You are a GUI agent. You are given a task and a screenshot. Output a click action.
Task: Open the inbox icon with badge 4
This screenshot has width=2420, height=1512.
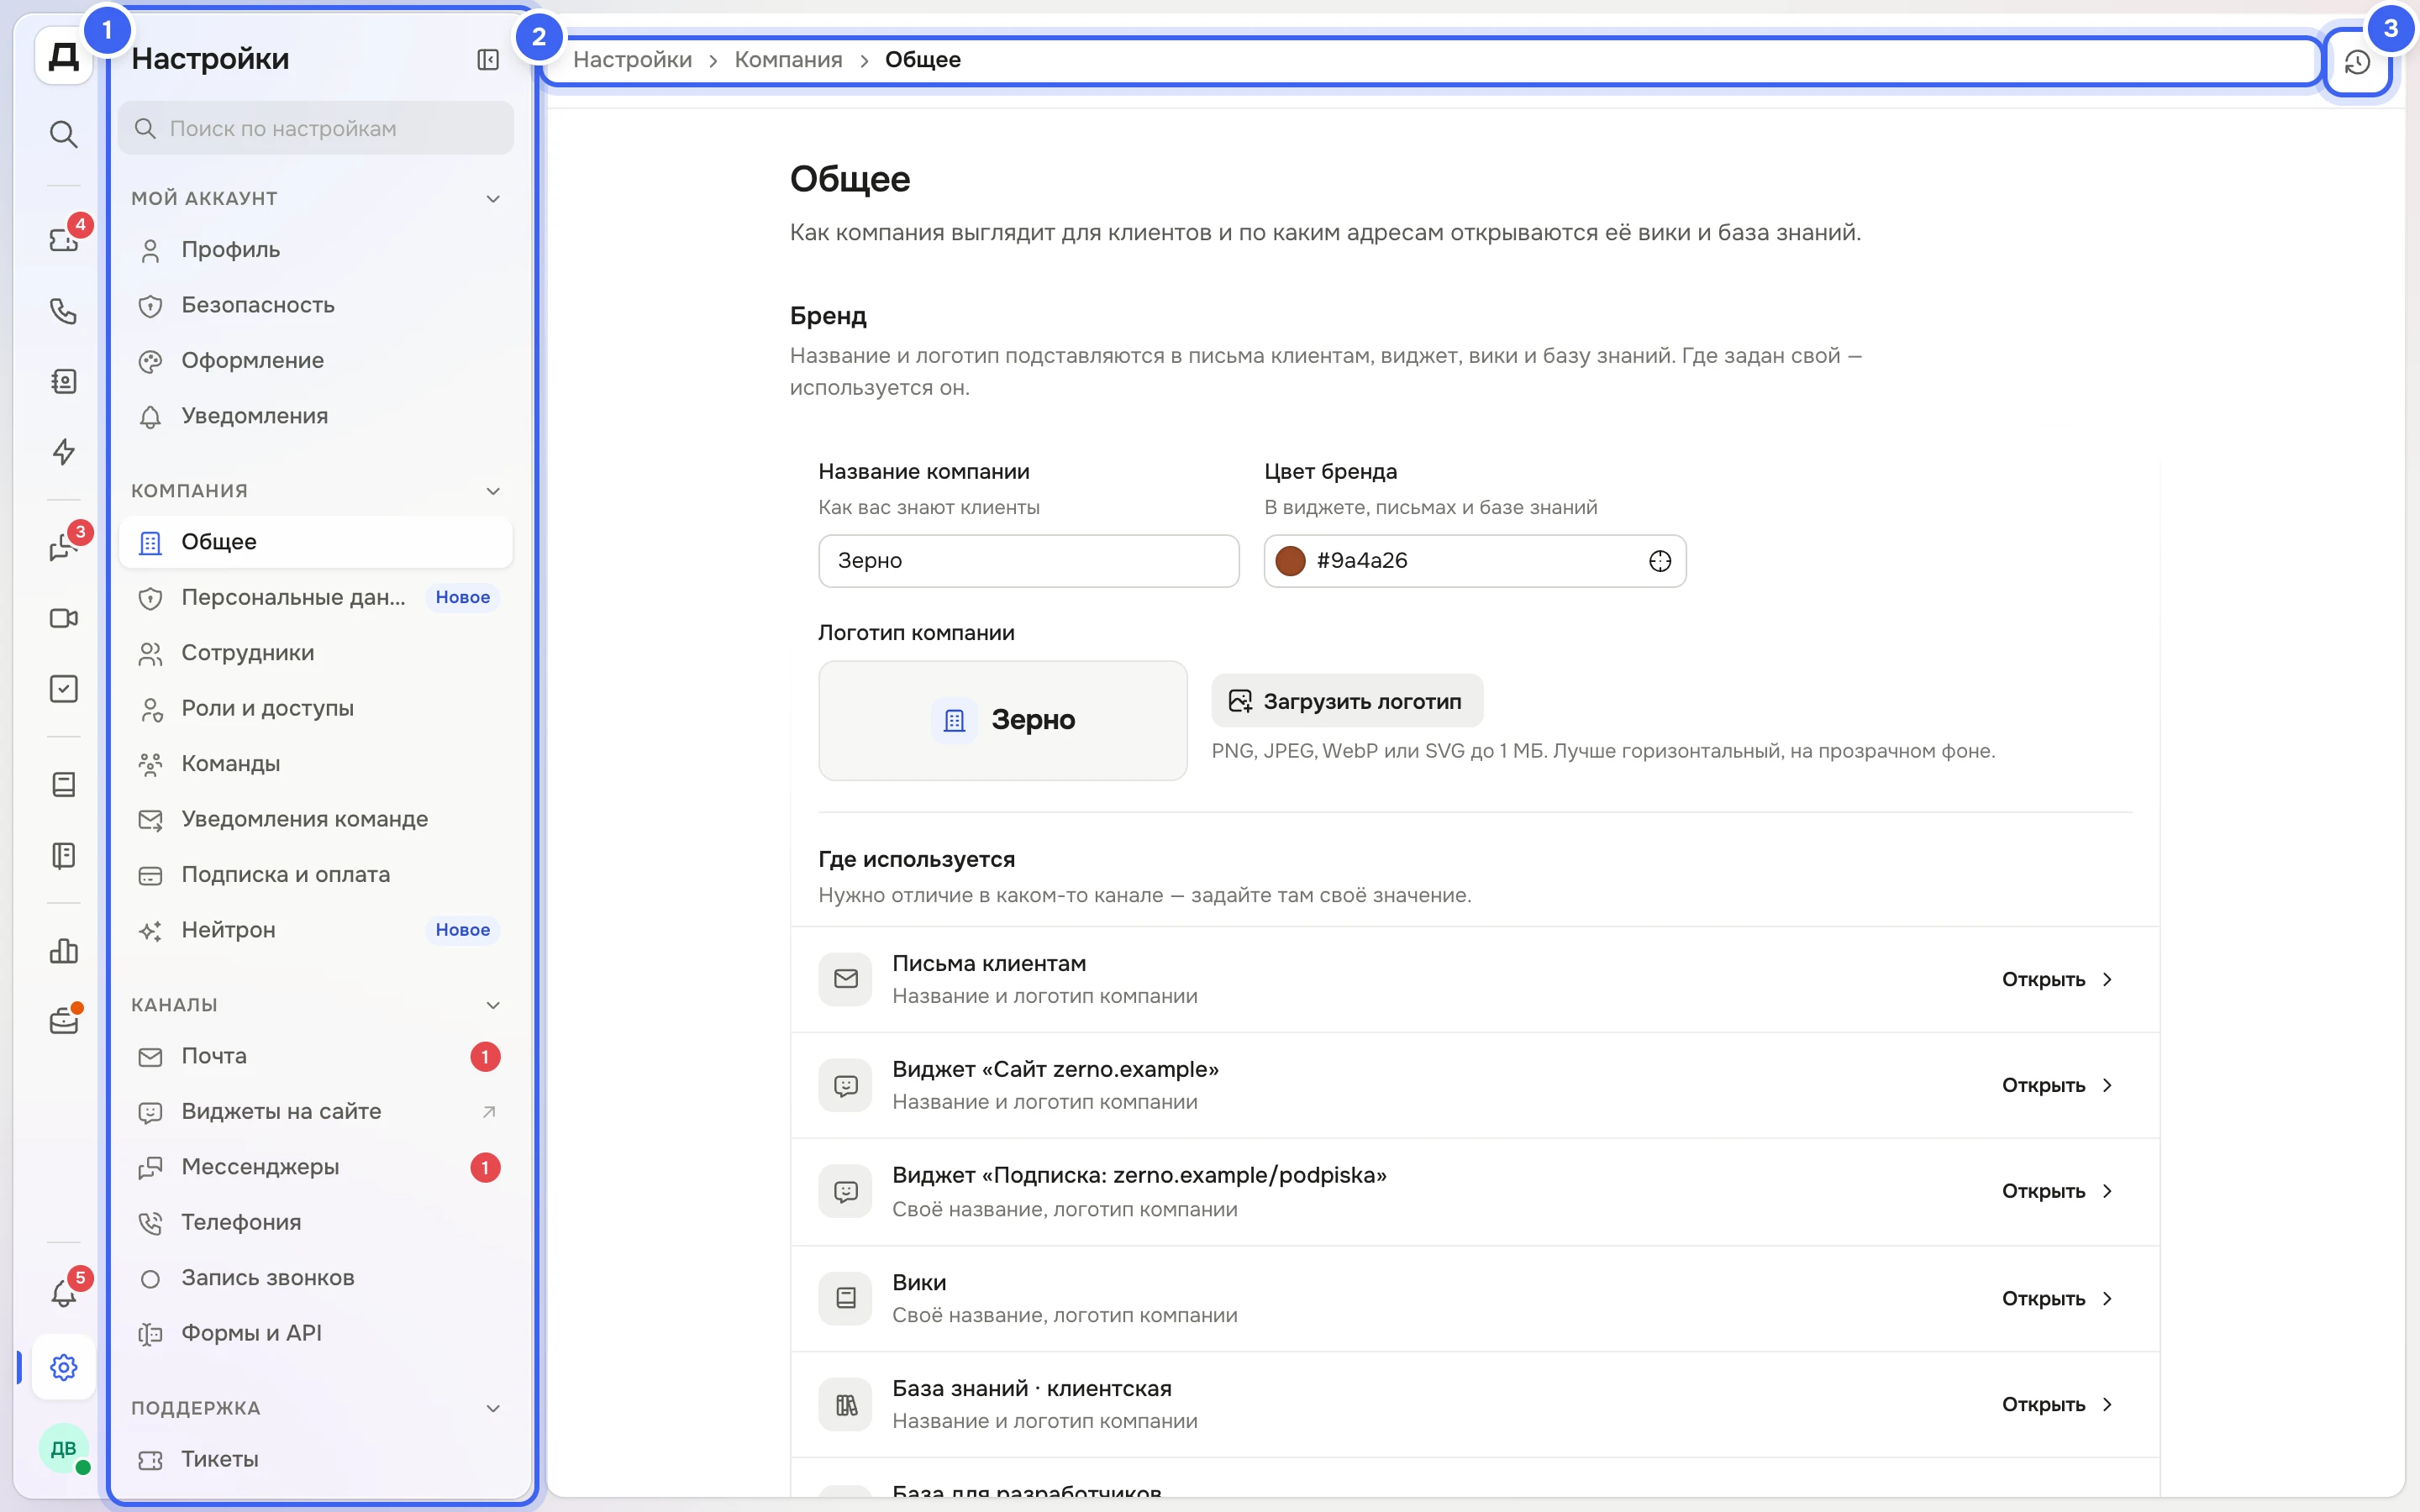click(64, 240)
